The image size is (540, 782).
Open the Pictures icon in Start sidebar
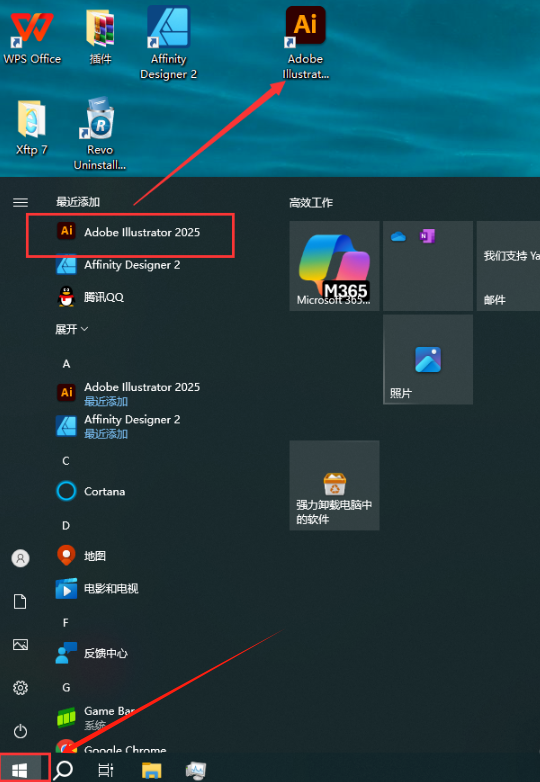20,644
